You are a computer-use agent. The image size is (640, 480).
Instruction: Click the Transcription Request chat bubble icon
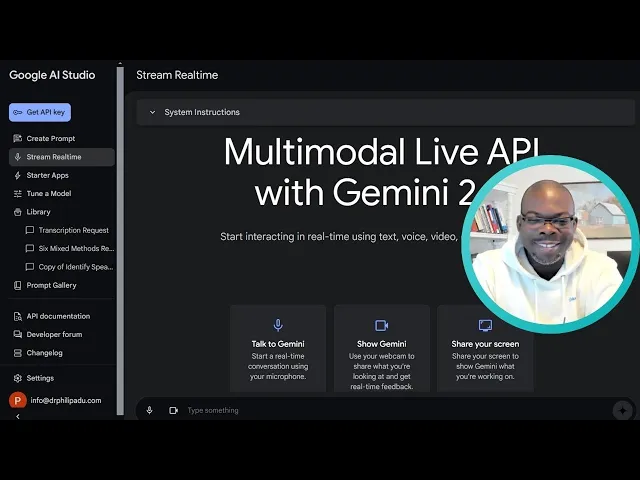click(30, 230)
